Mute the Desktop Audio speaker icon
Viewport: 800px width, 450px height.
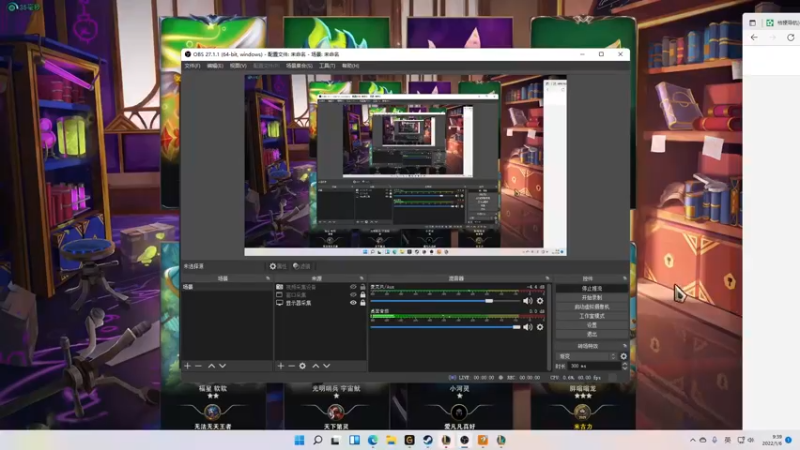(528, 327)
